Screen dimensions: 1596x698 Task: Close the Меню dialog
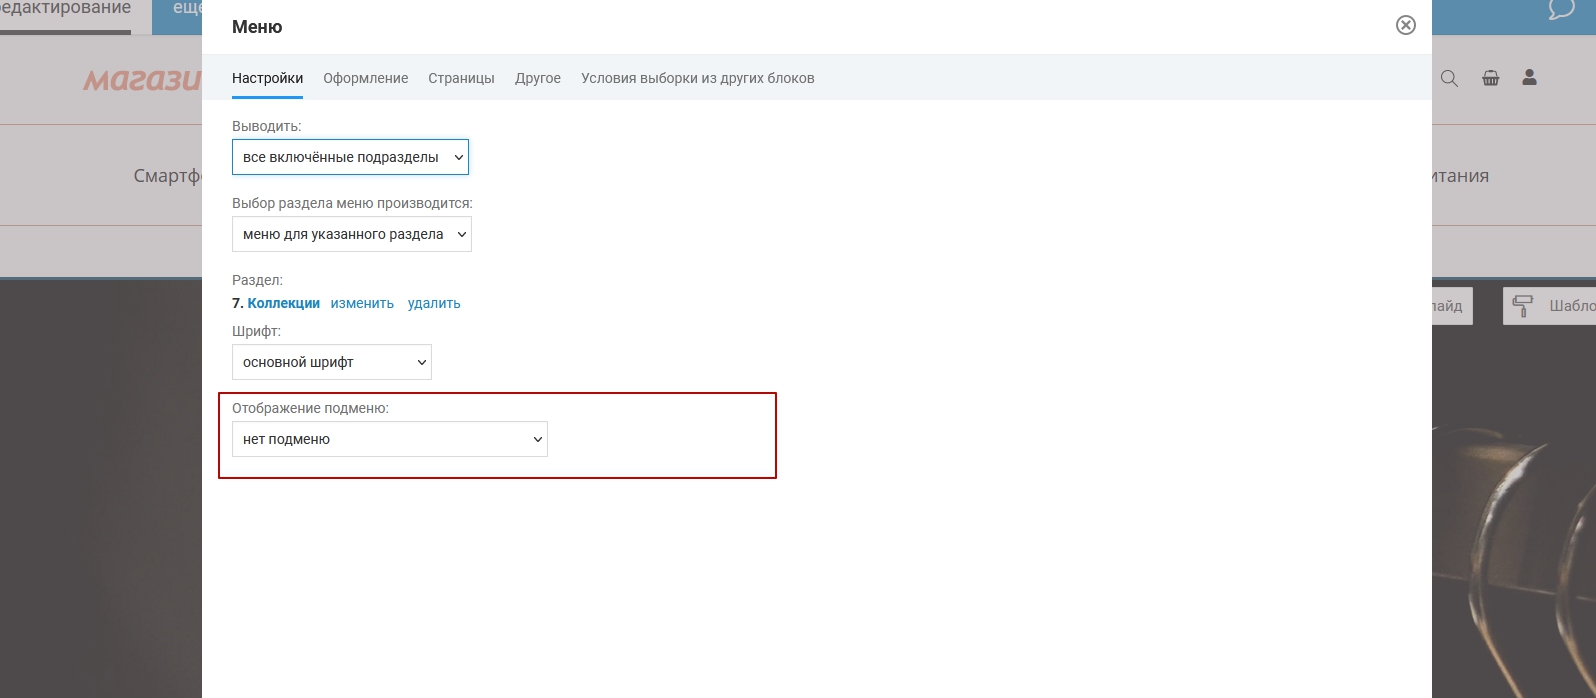click(1405, 25)
